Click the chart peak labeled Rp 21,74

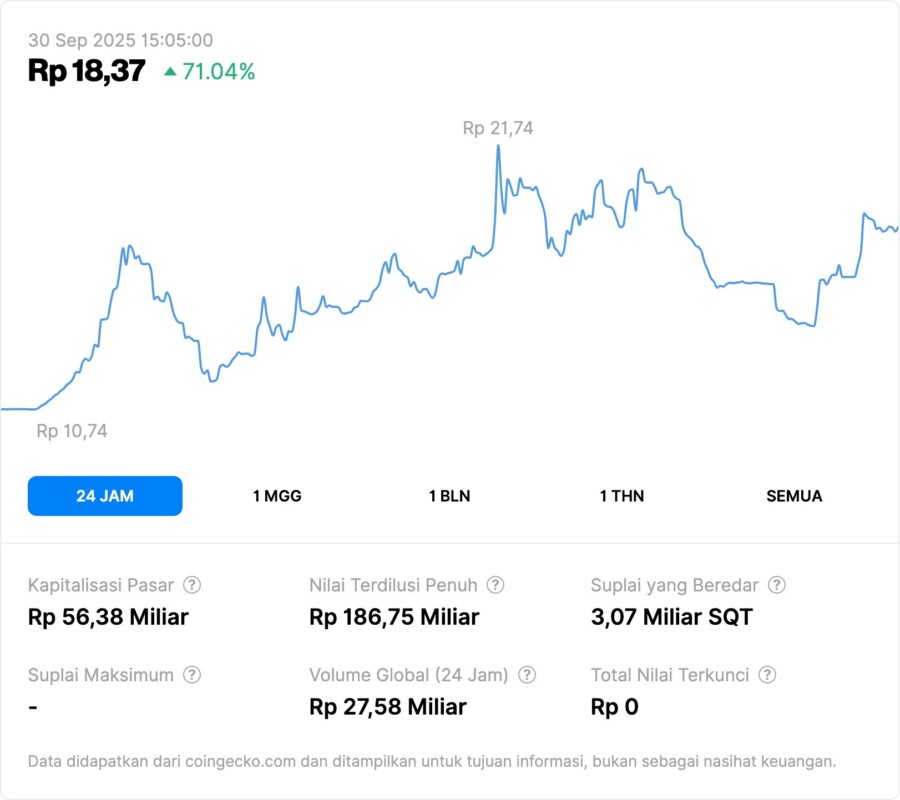498,128
